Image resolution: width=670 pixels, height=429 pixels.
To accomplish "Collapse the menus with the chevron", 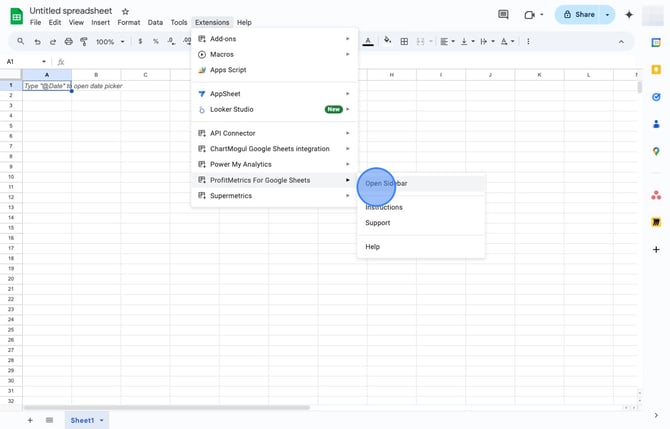I will (621, 41).
